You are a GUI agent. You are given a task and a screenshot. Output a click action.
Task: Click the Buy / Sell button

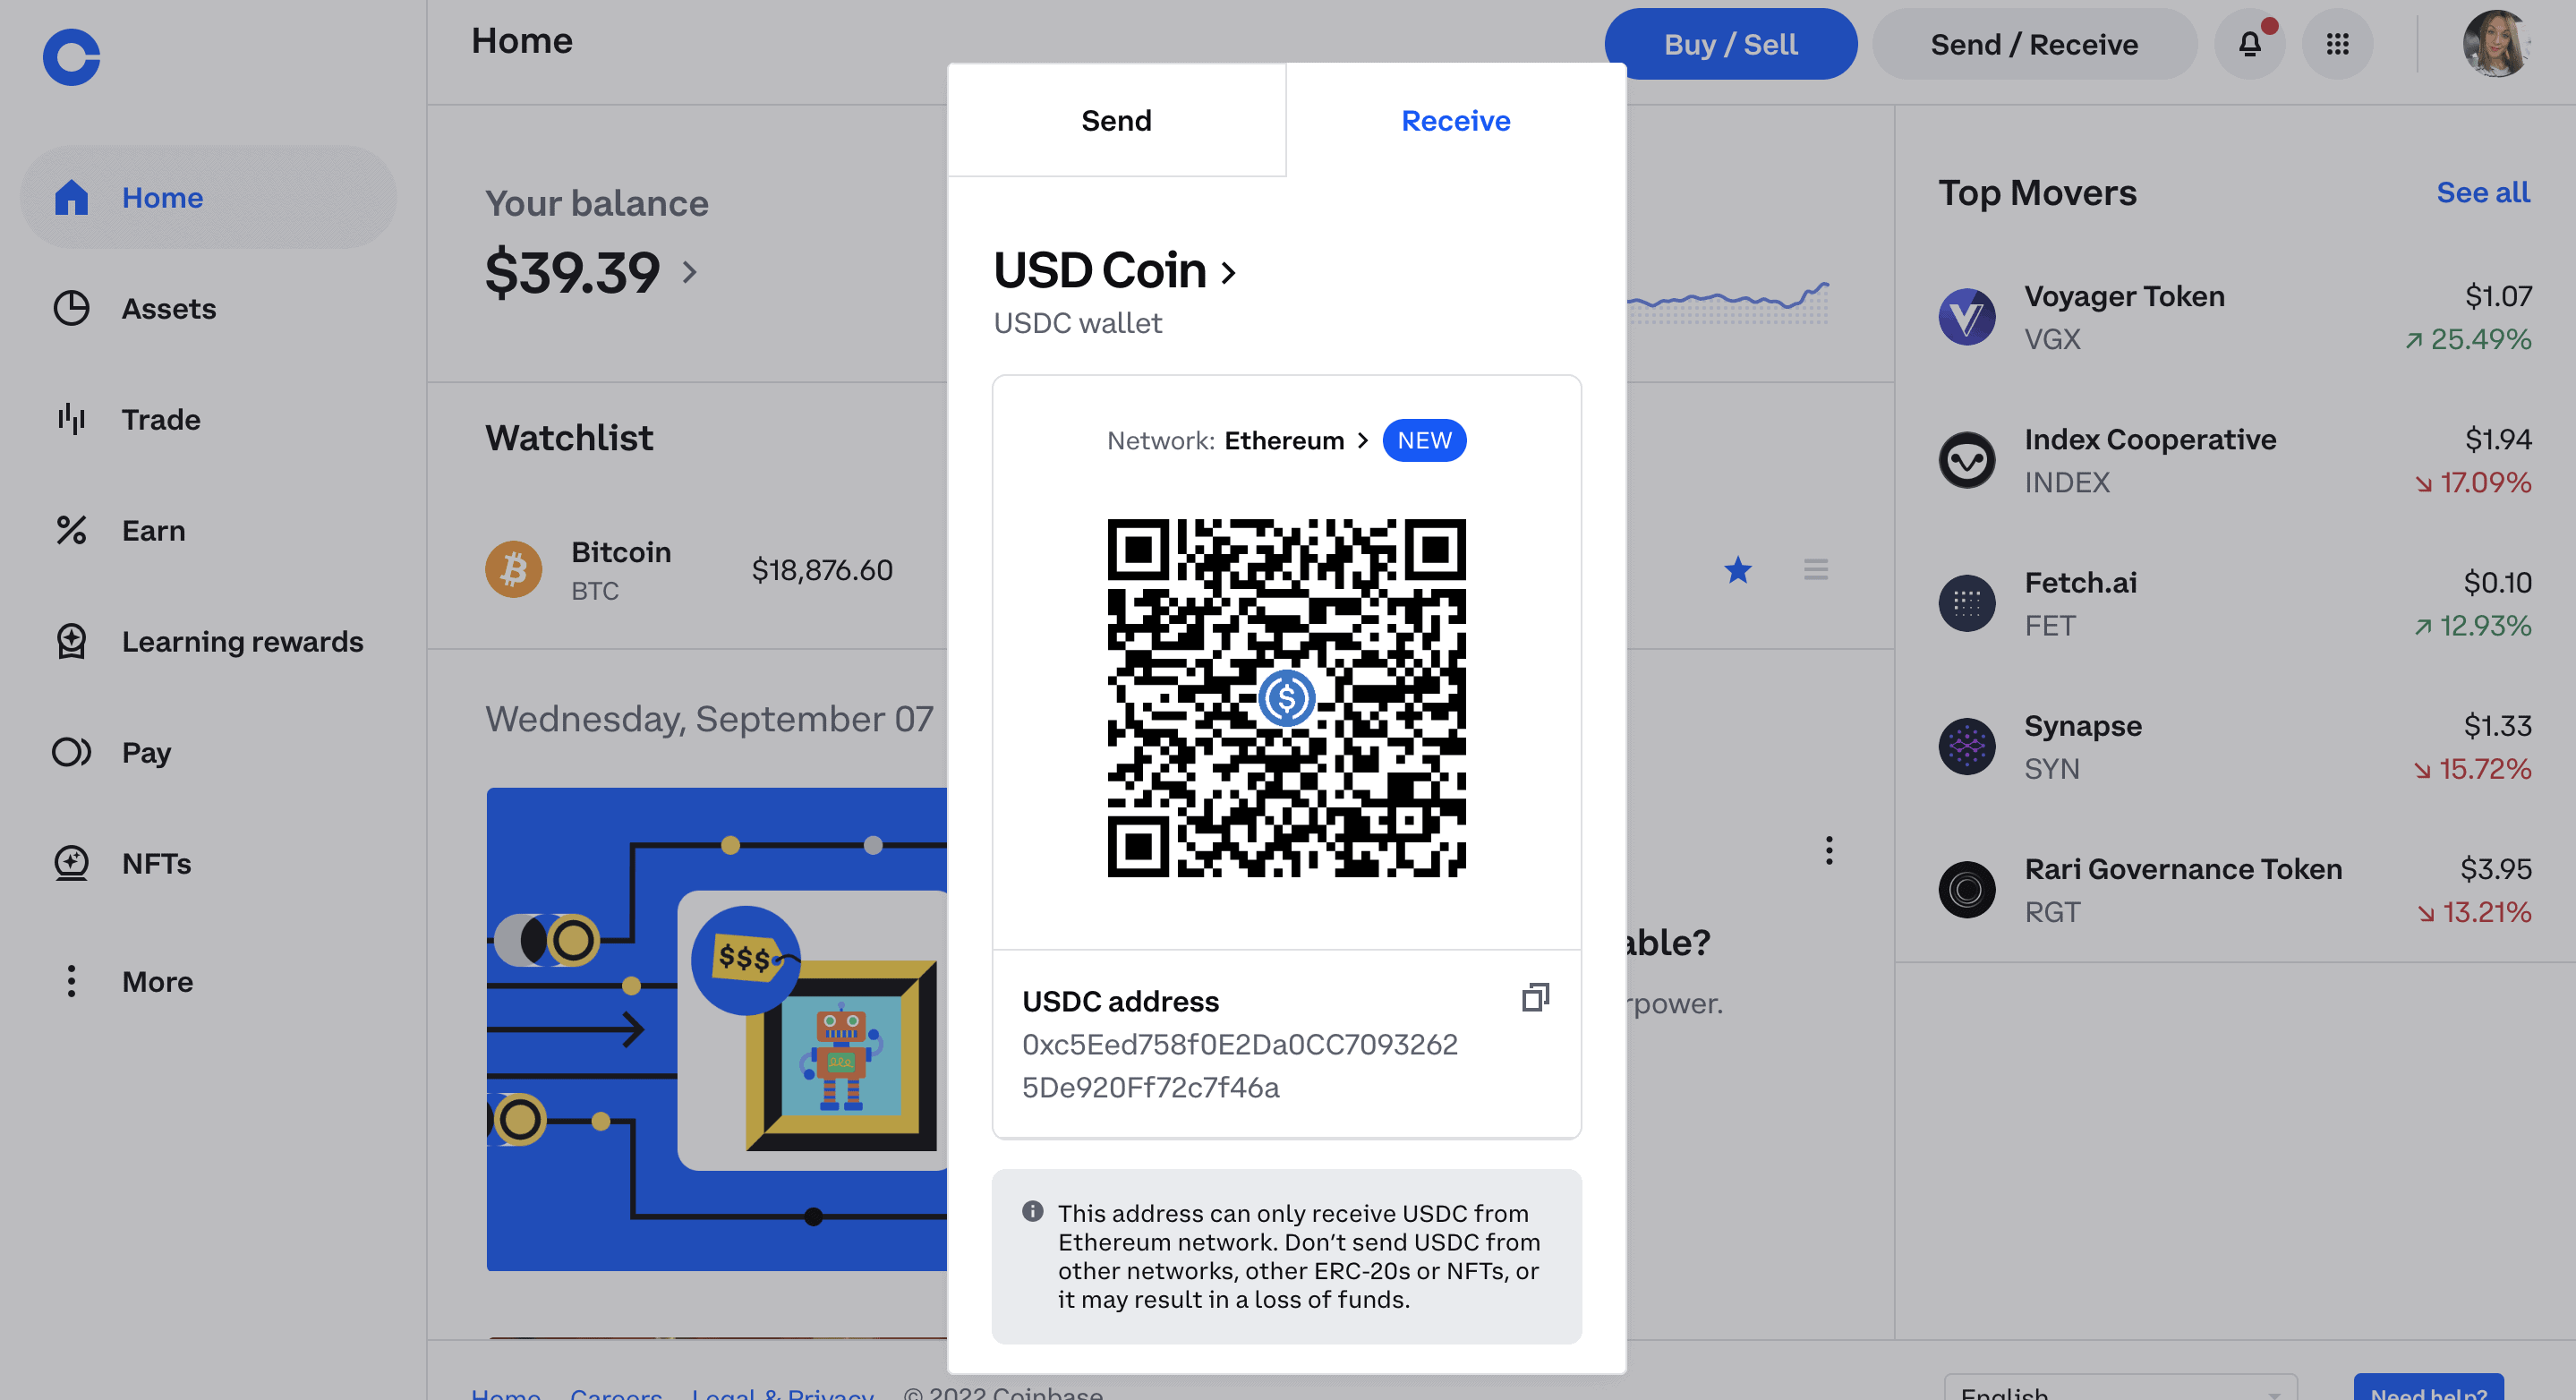[x=1728, y=41]
